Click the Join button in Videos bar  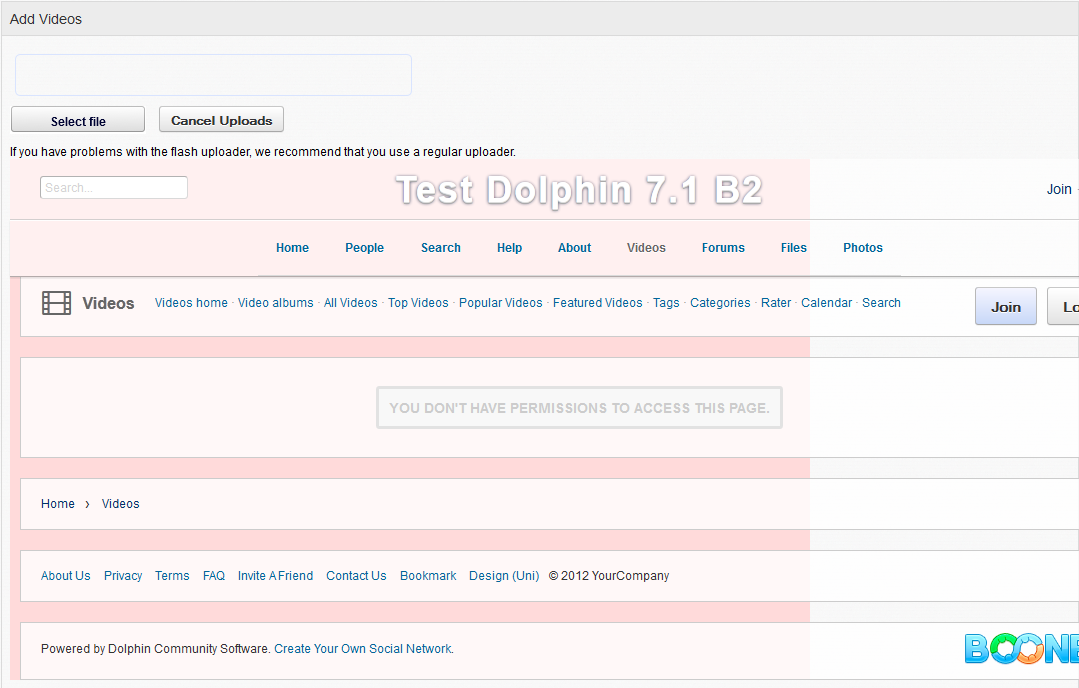[1005, 307]
